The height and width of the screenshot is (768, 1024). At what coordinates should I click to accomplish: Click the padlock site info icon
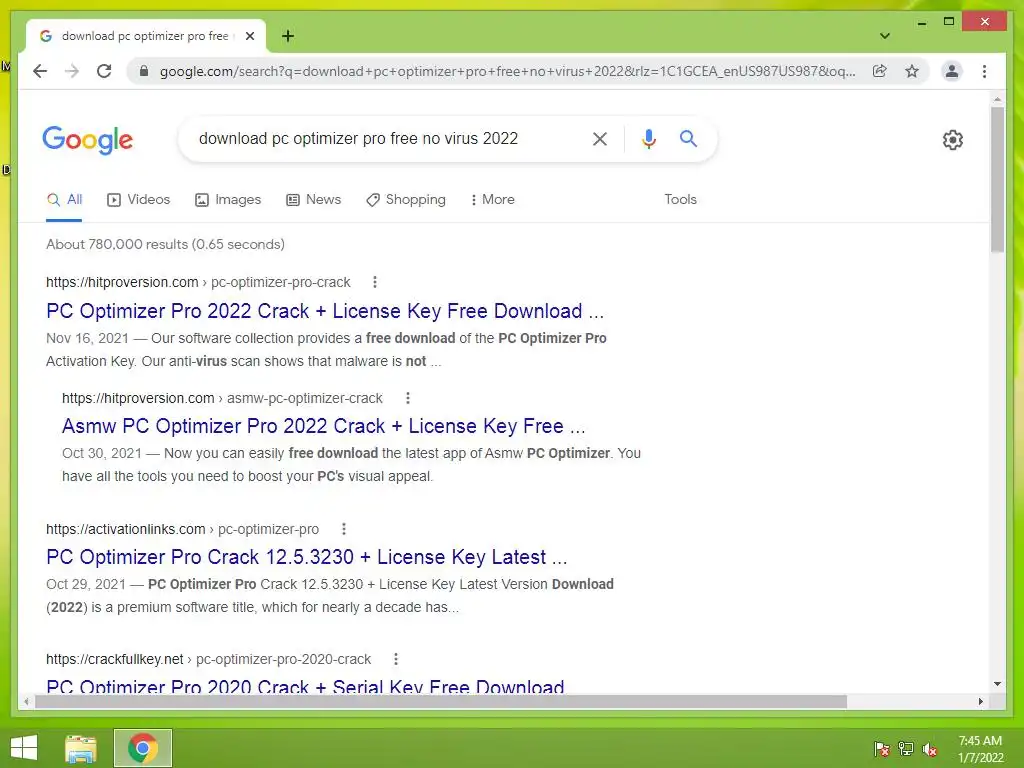coord(144,71)
